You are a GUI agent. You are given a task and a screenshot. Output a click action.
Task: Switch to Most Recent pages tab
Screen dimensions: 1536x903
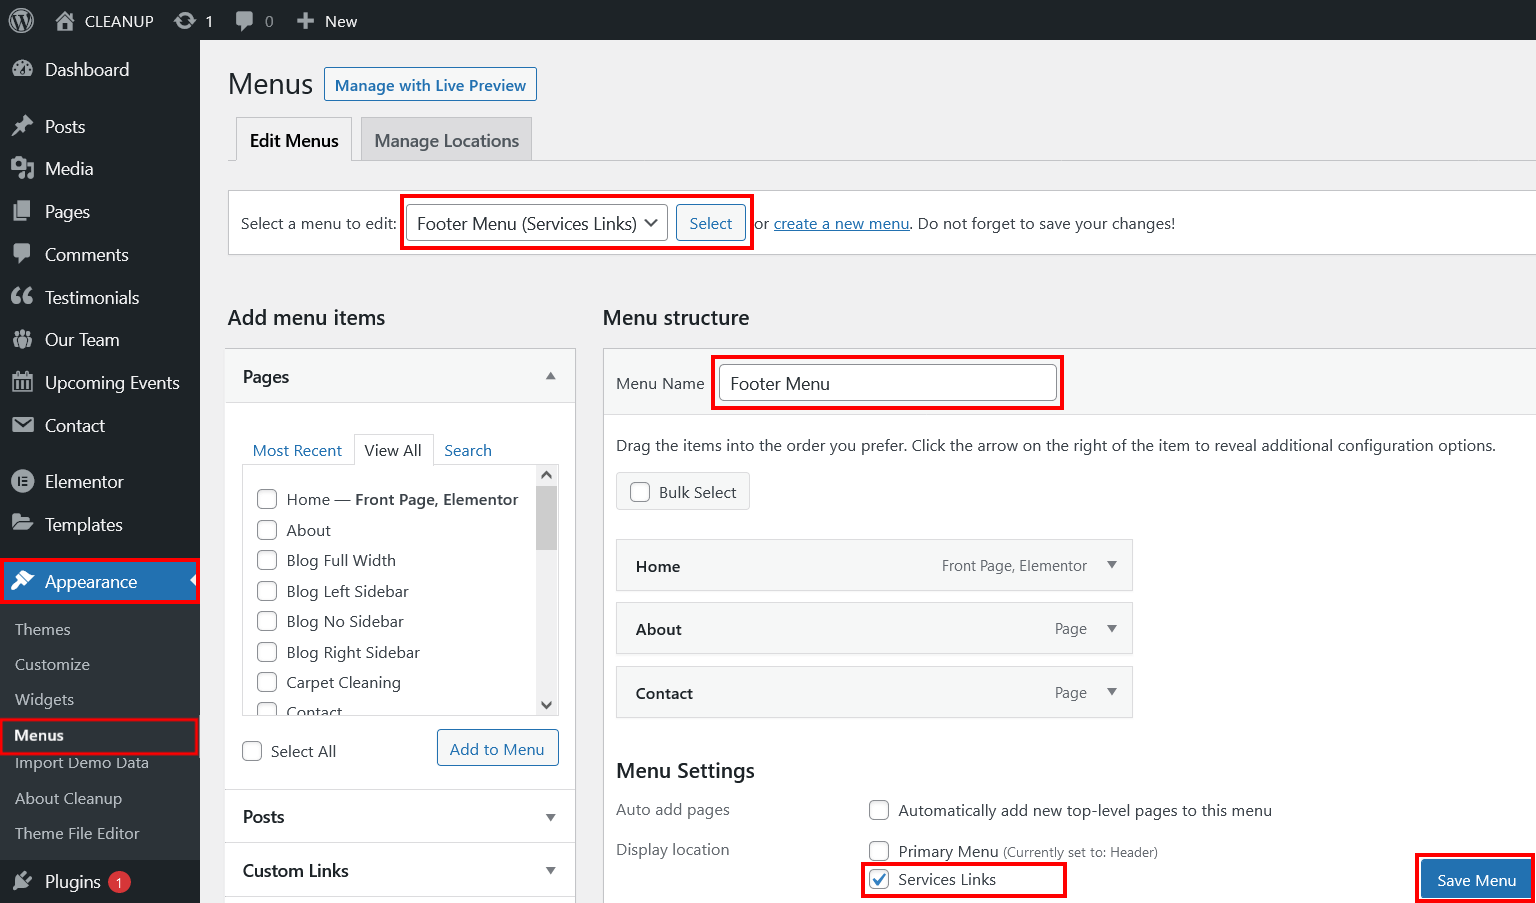297,451
